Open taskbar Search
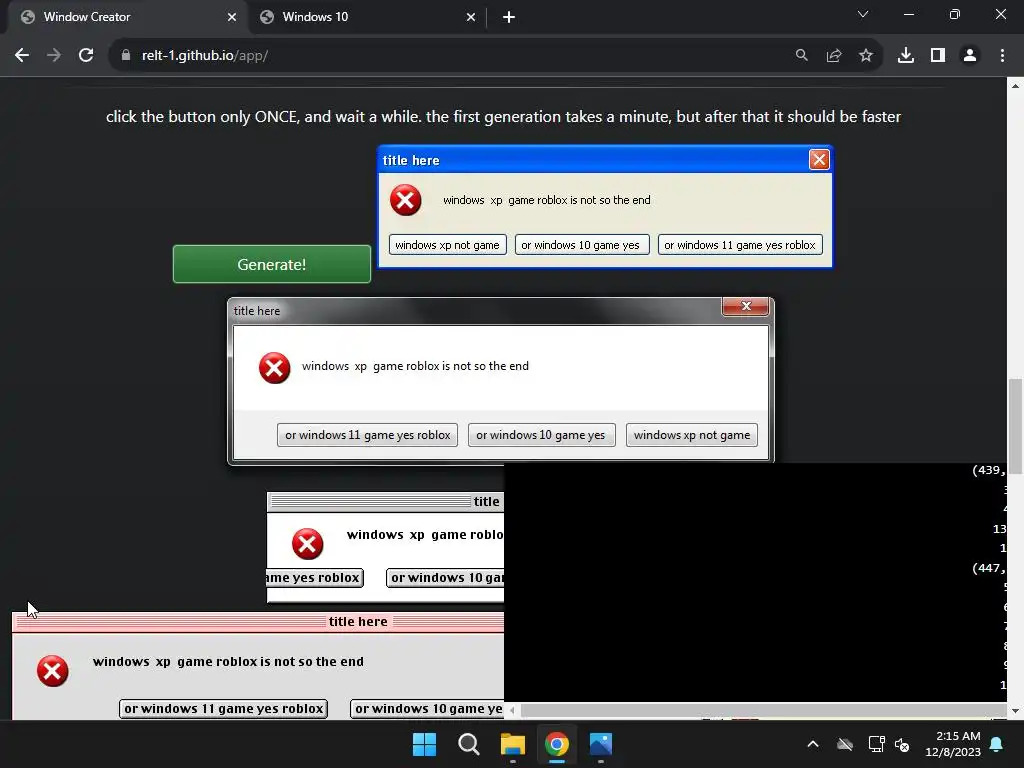Screen dimensions: 1024x768 (469, 744)
